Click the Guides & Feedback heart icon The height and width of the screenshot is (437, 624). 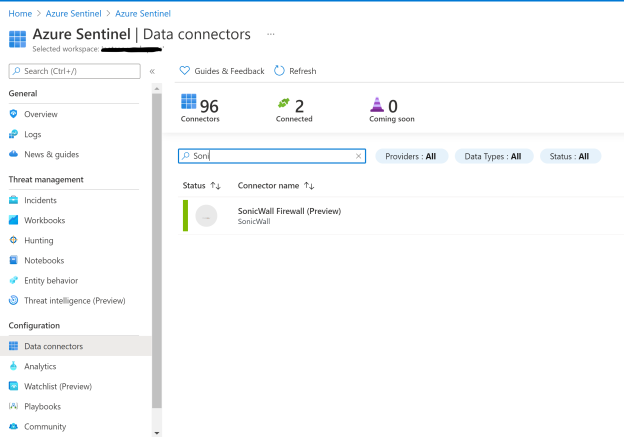click(185, 71)
